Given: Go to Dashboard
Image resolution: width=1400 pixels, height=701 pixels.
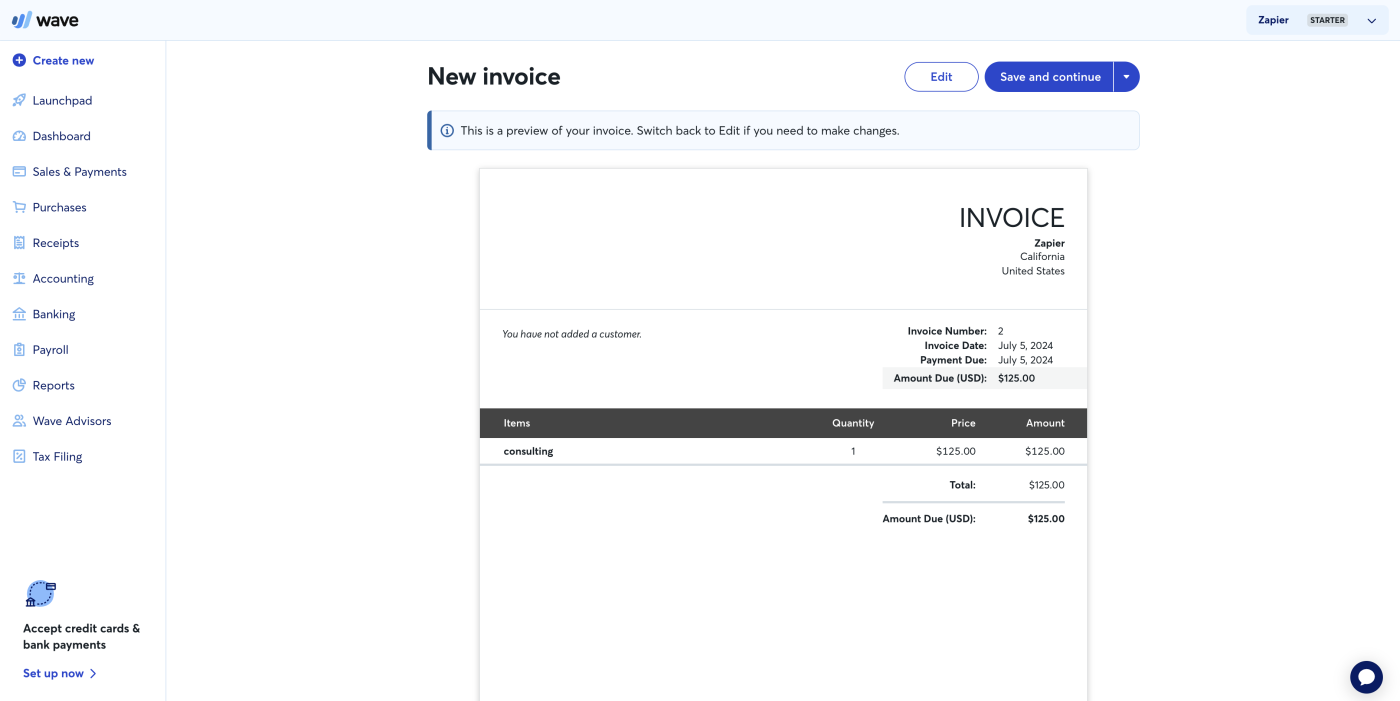Looking at the screenshot, I should click(x=61, y=136).
